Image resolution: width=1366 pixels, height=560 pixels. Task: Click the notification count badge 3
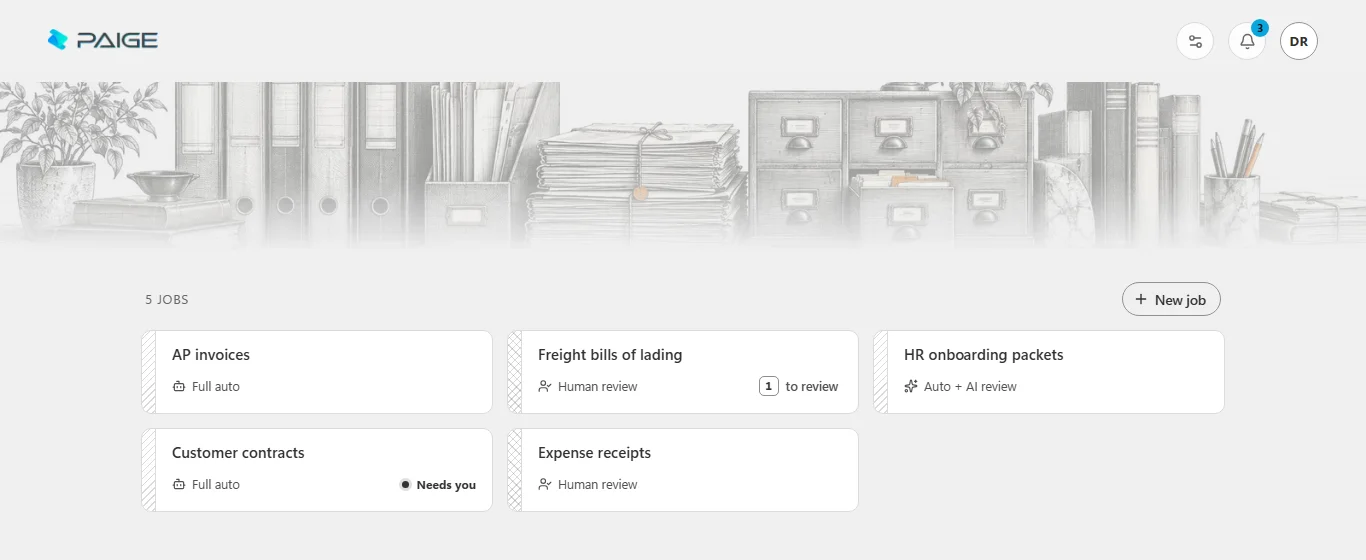coord(1260,28)
